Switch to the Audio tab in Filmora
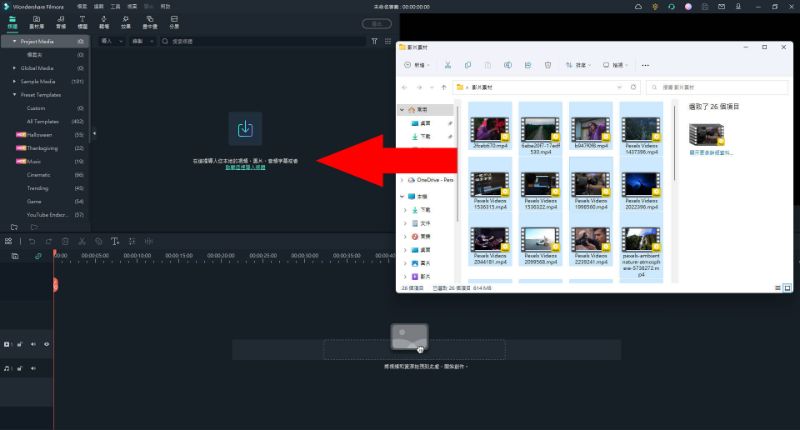 click(61, 22)
